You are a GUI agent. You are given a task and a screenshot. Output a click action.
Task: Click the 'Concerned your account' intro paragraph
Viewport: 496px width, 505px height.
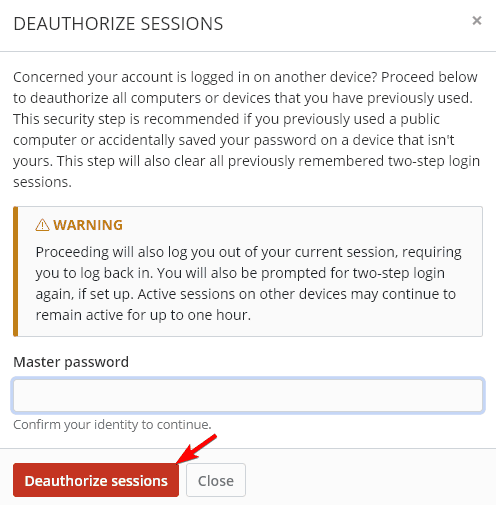pyautogui.click(x=247, y=129)
